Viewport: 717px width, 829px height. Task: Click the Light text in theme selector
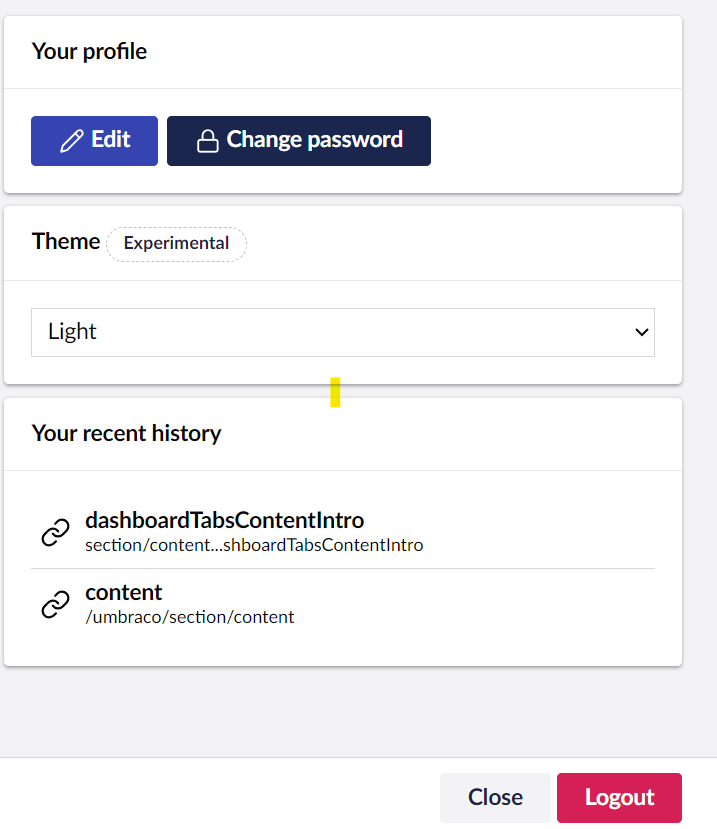tap(72, 332)
